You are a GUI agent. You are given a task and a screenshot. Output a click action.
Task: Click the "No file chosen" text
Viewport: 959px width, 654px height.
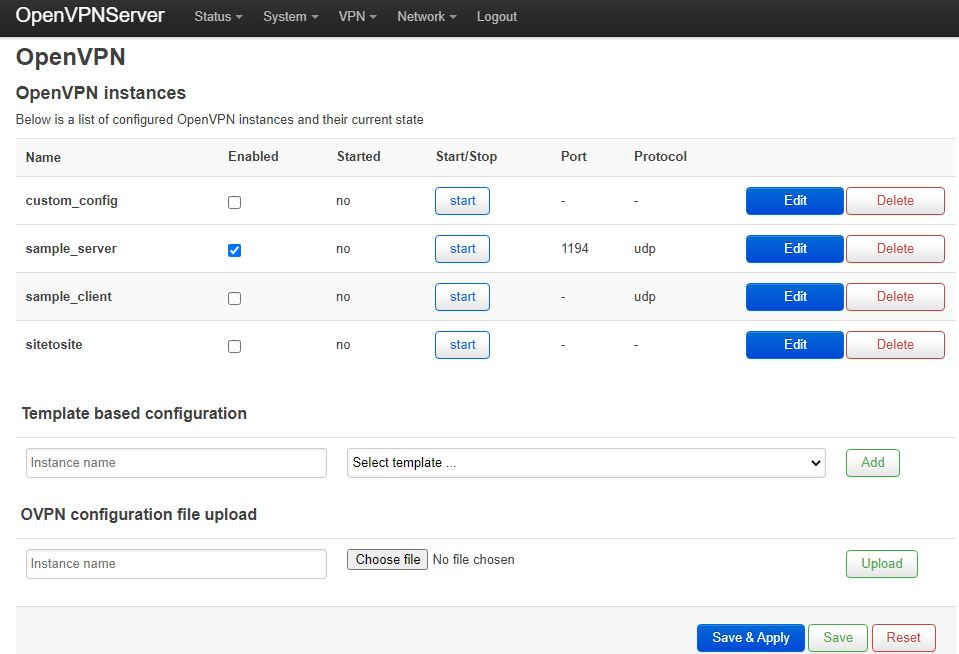(473, 560)
